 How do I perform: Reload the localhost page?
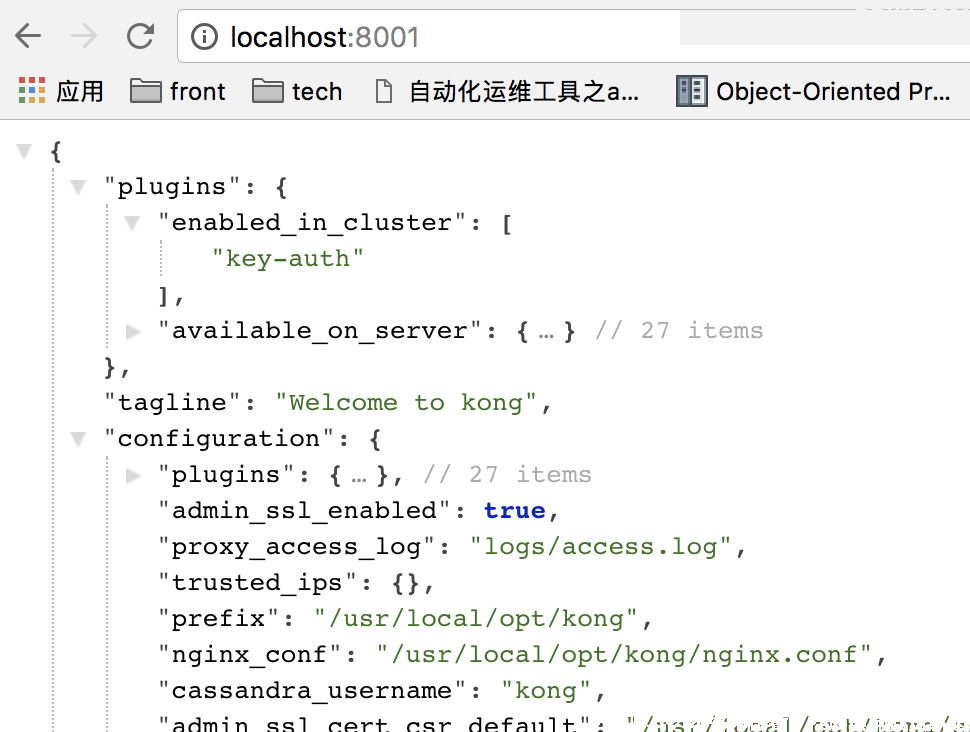140,36
